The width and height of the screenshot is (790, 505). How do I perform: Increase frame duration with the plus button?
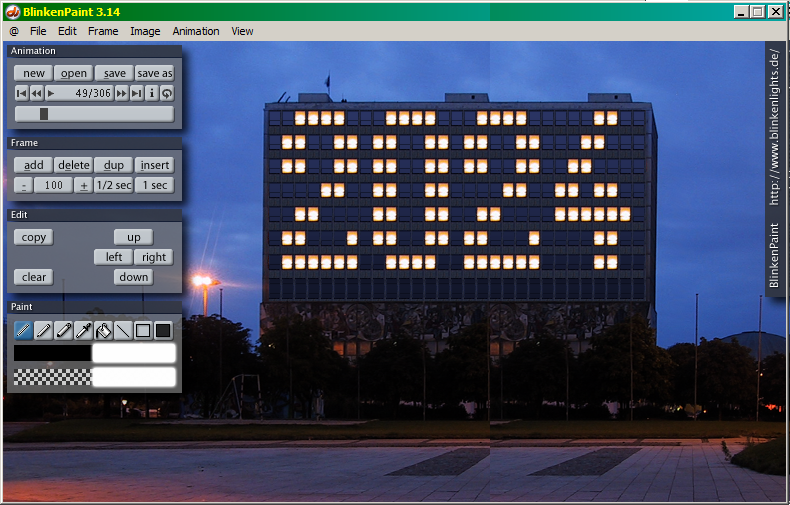(84, 185)
